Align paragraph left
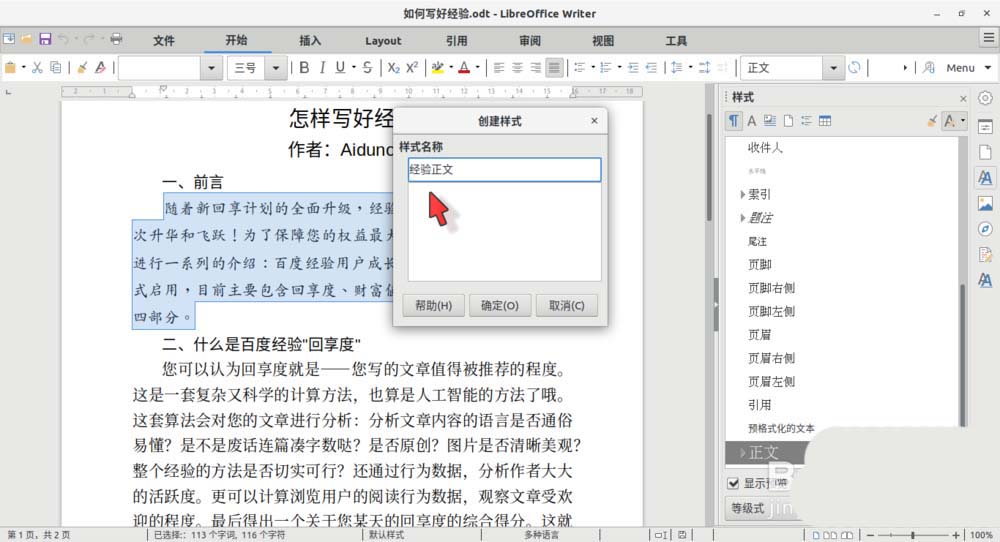This screenshot has width=1000, height=542. [x=499, y=68]
